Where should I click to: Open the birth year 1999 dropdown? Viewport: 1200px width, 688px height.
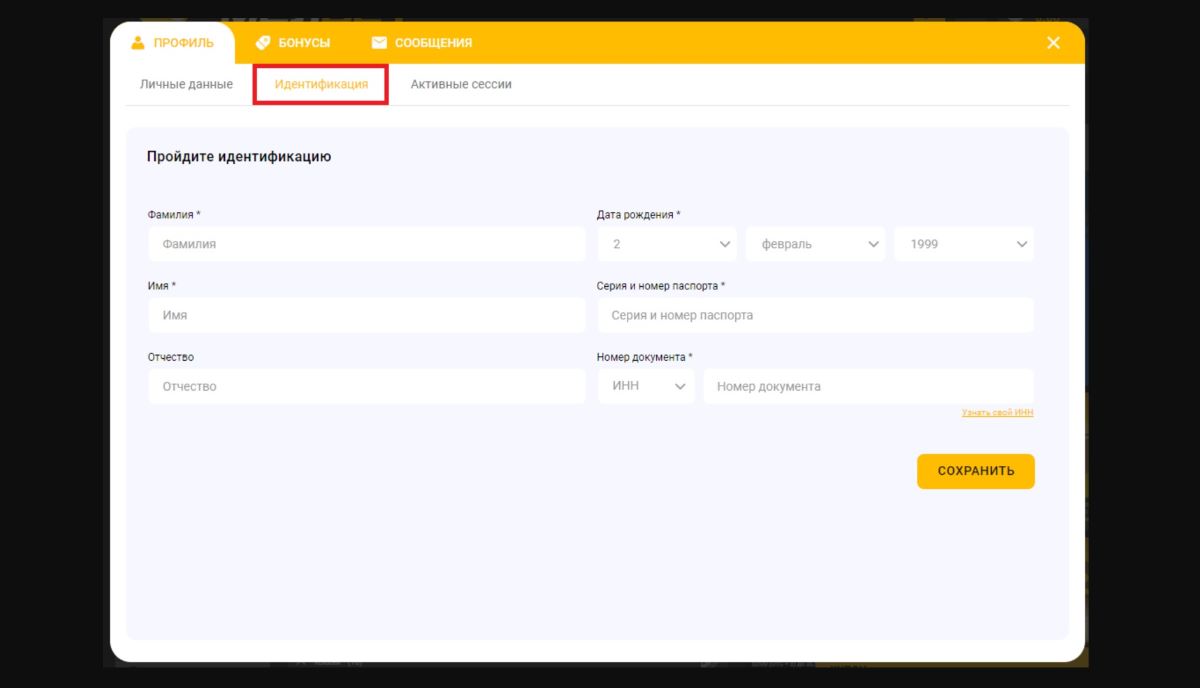point(964,244)
